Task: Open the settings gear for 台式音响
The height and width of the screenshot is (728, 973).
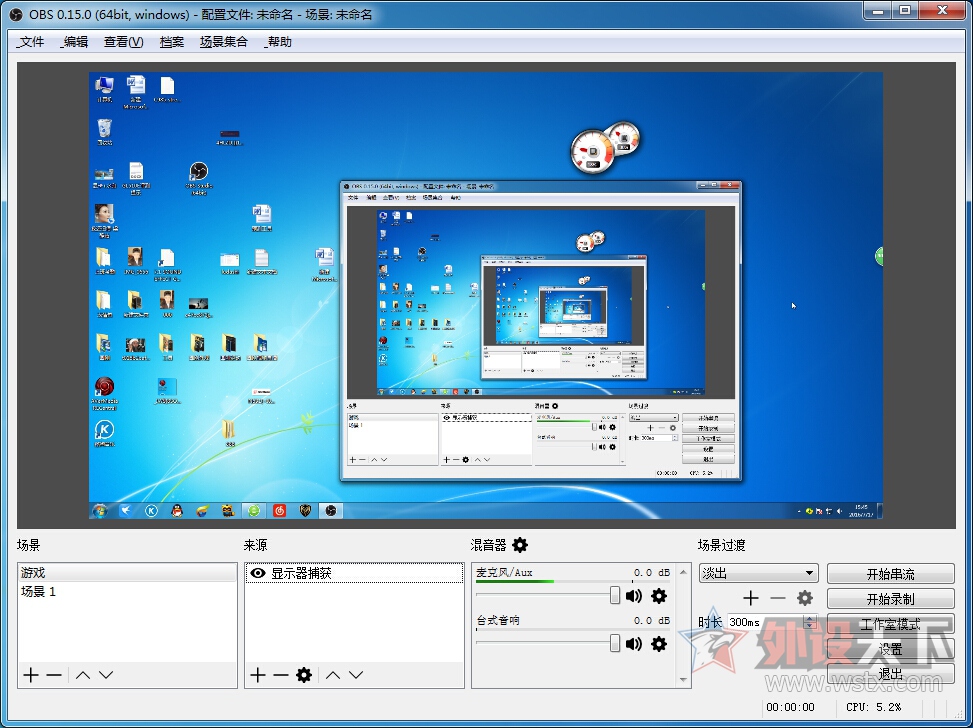Action: 659,644
